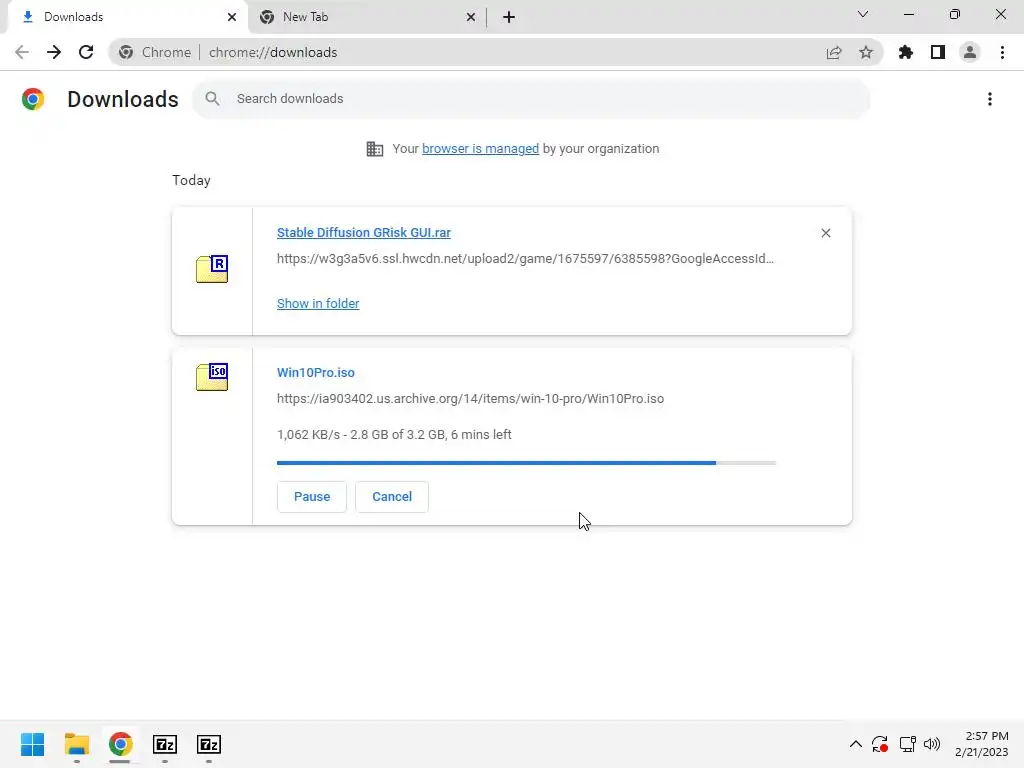Go back using the browser back arrow
1024x768 pixels.
click(22, 52)
